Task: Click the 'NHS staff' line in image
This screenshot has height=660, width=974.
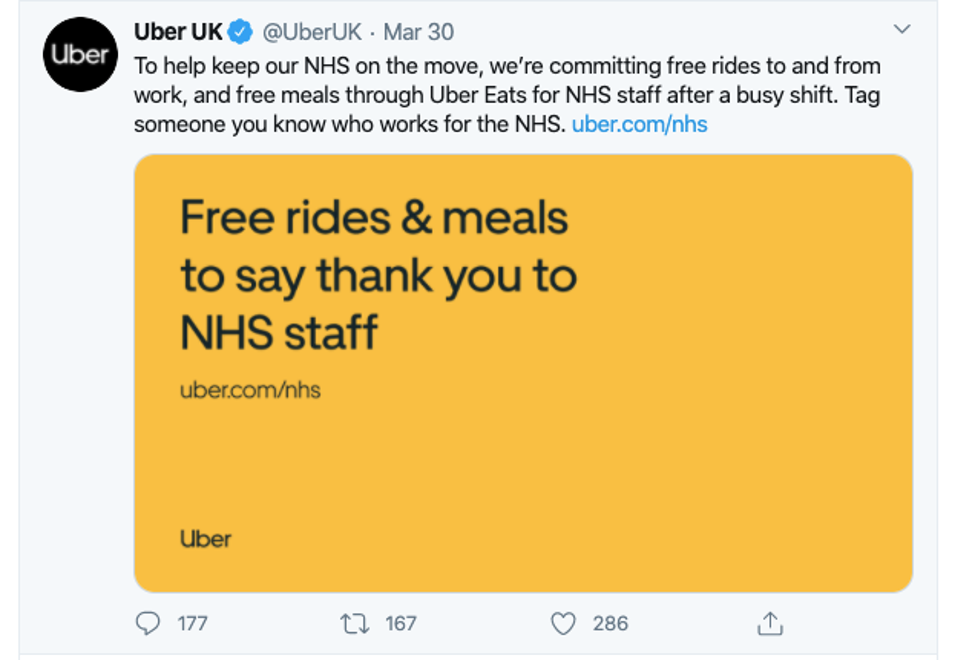Action: pyautogui.click(x=279, y=332)
